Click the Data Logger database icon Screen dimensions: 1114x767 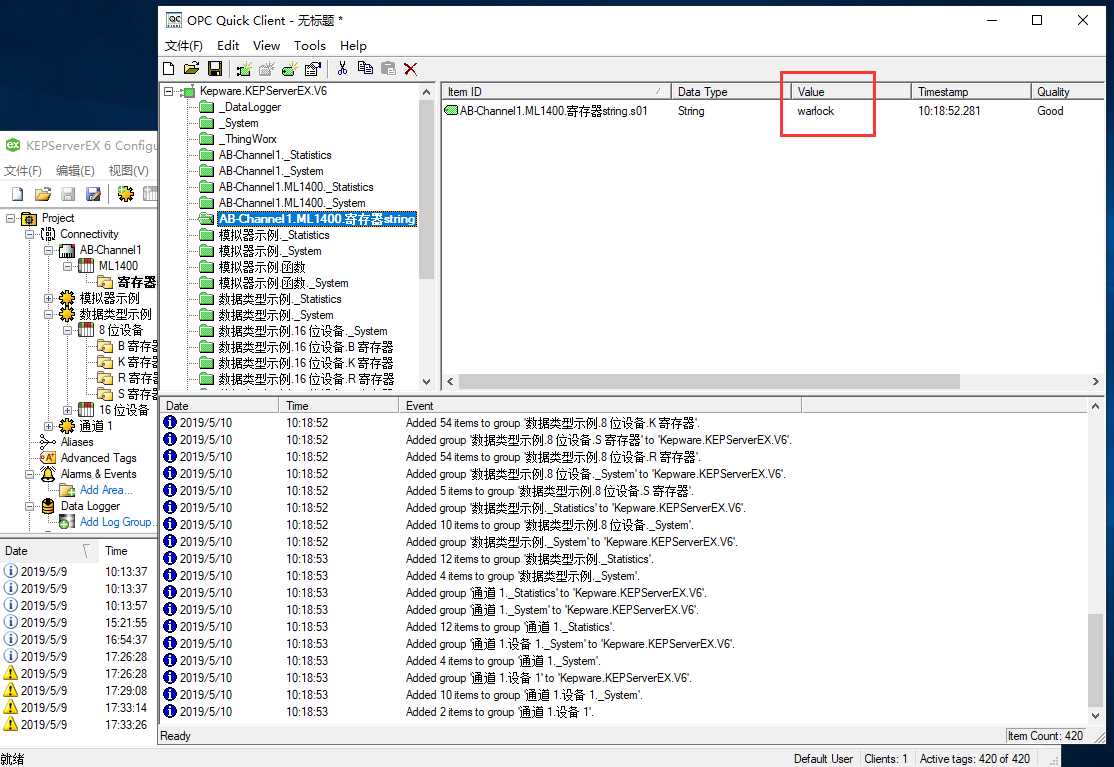[48, 506]
